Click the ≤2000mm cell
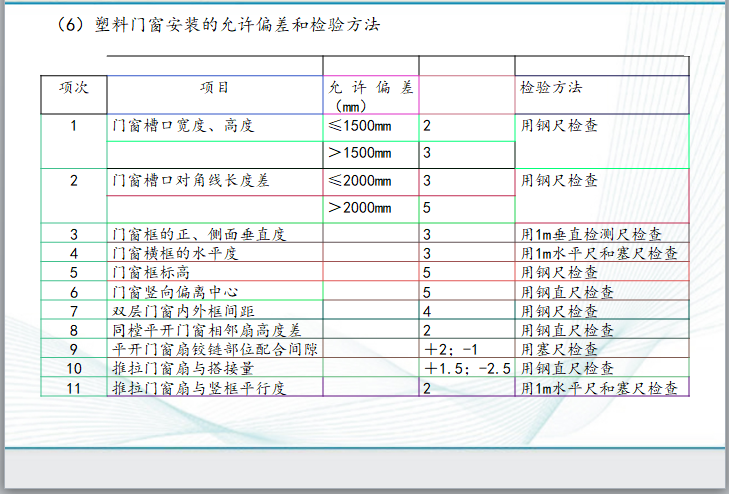729x494 pixels. [x=360, y=181]
